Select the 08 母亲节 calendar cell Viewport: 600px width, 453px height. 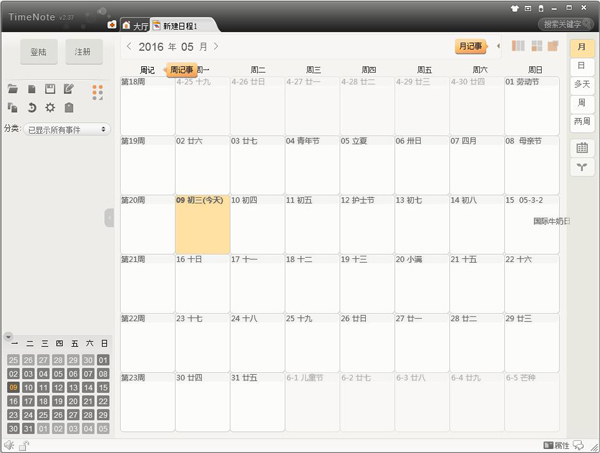pos(532,165)
